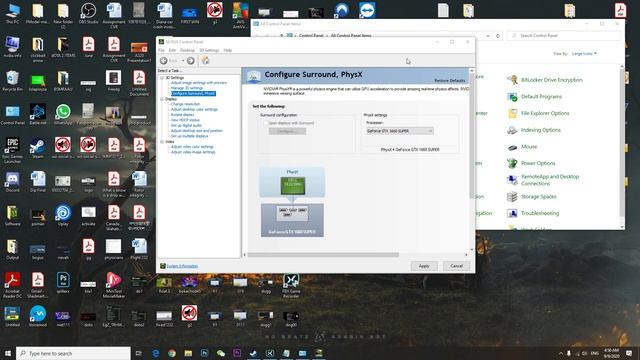Open the 3D Settings menu
Viewport: 640px width, 360px height.
209,50
